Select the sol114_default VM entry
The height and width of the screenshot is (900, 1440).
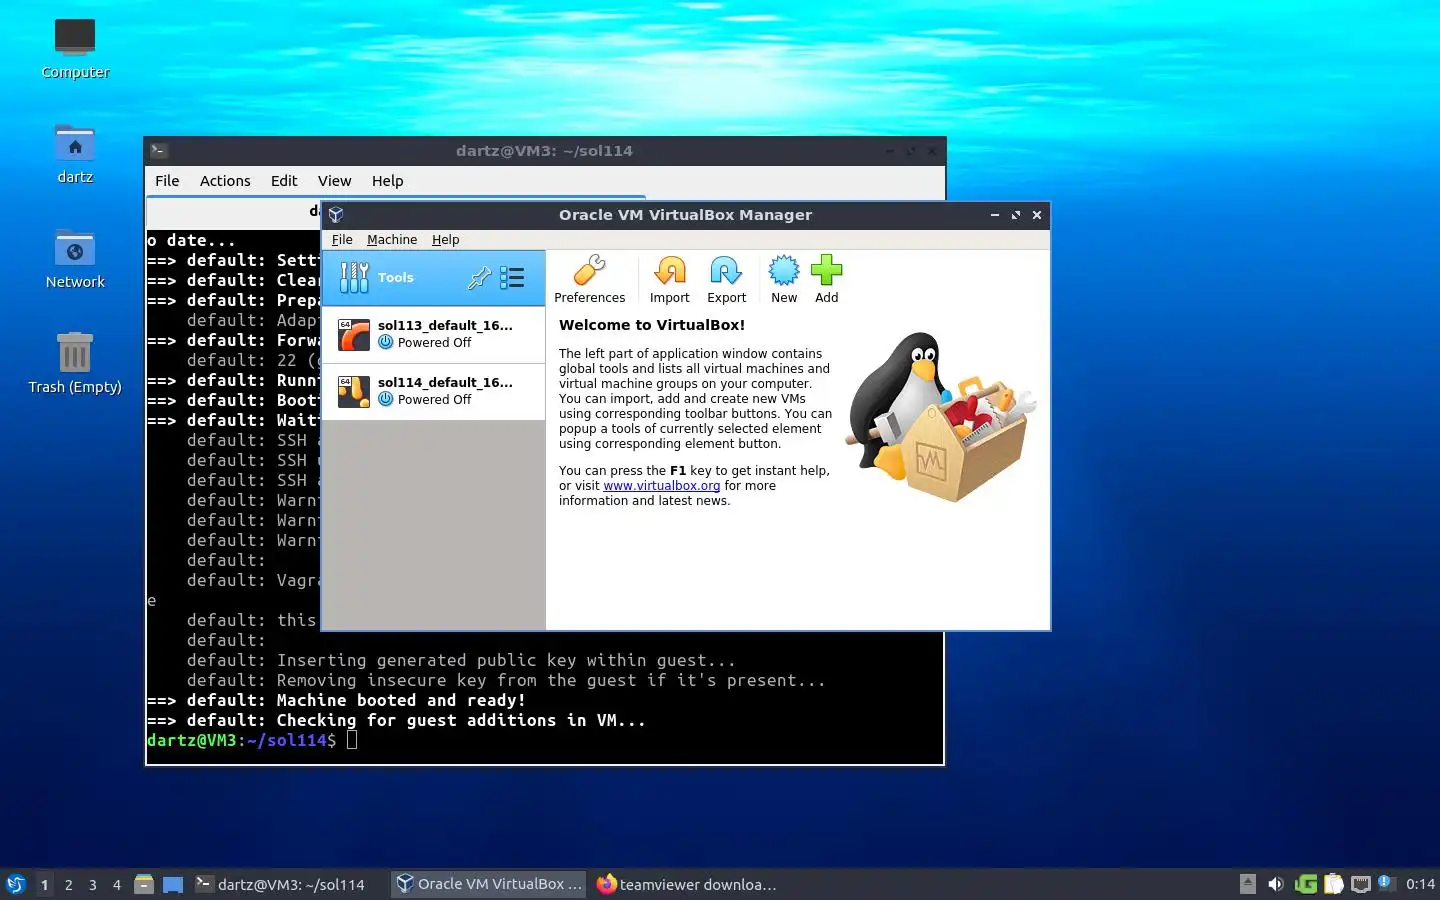[433, 391]
